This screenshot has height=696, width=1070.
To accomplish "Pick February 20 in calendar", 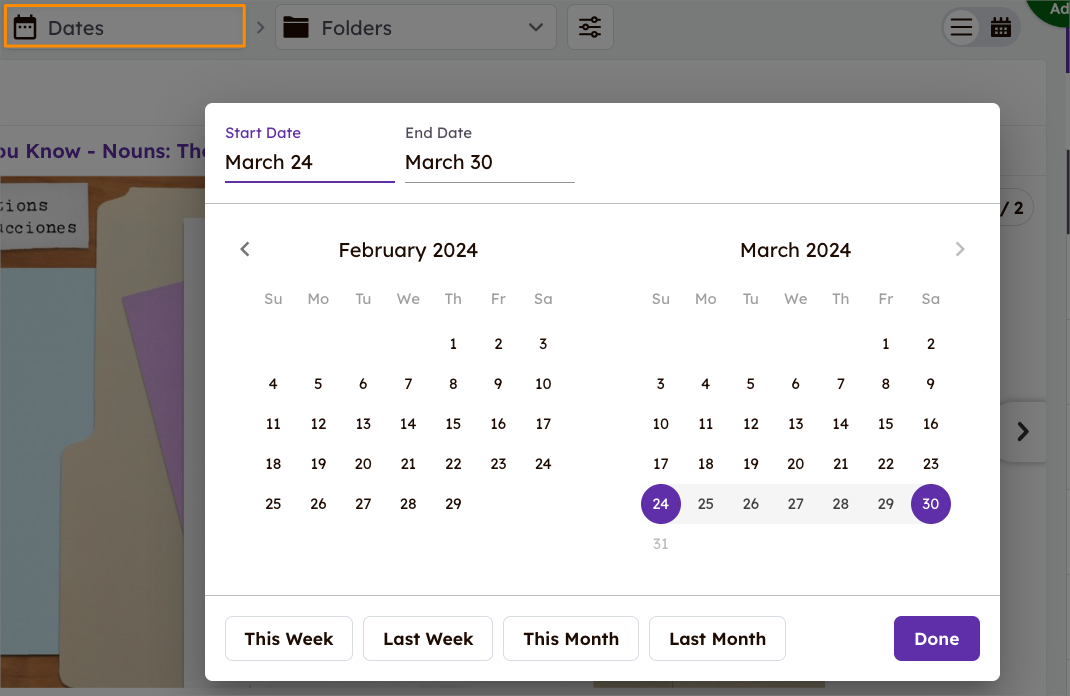I will point(363,464).
